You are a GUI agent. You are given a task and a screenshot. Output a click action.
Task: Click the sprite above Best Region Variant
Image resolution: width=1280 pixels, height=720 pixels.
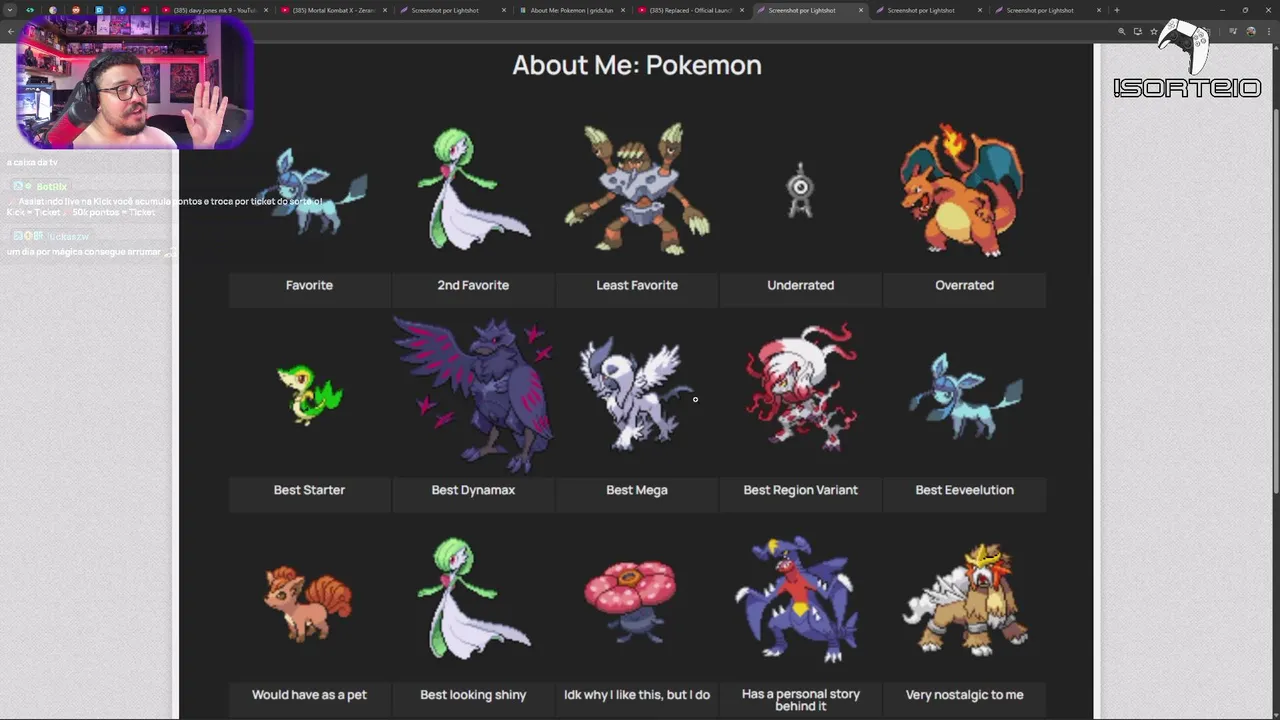[800, 387]
